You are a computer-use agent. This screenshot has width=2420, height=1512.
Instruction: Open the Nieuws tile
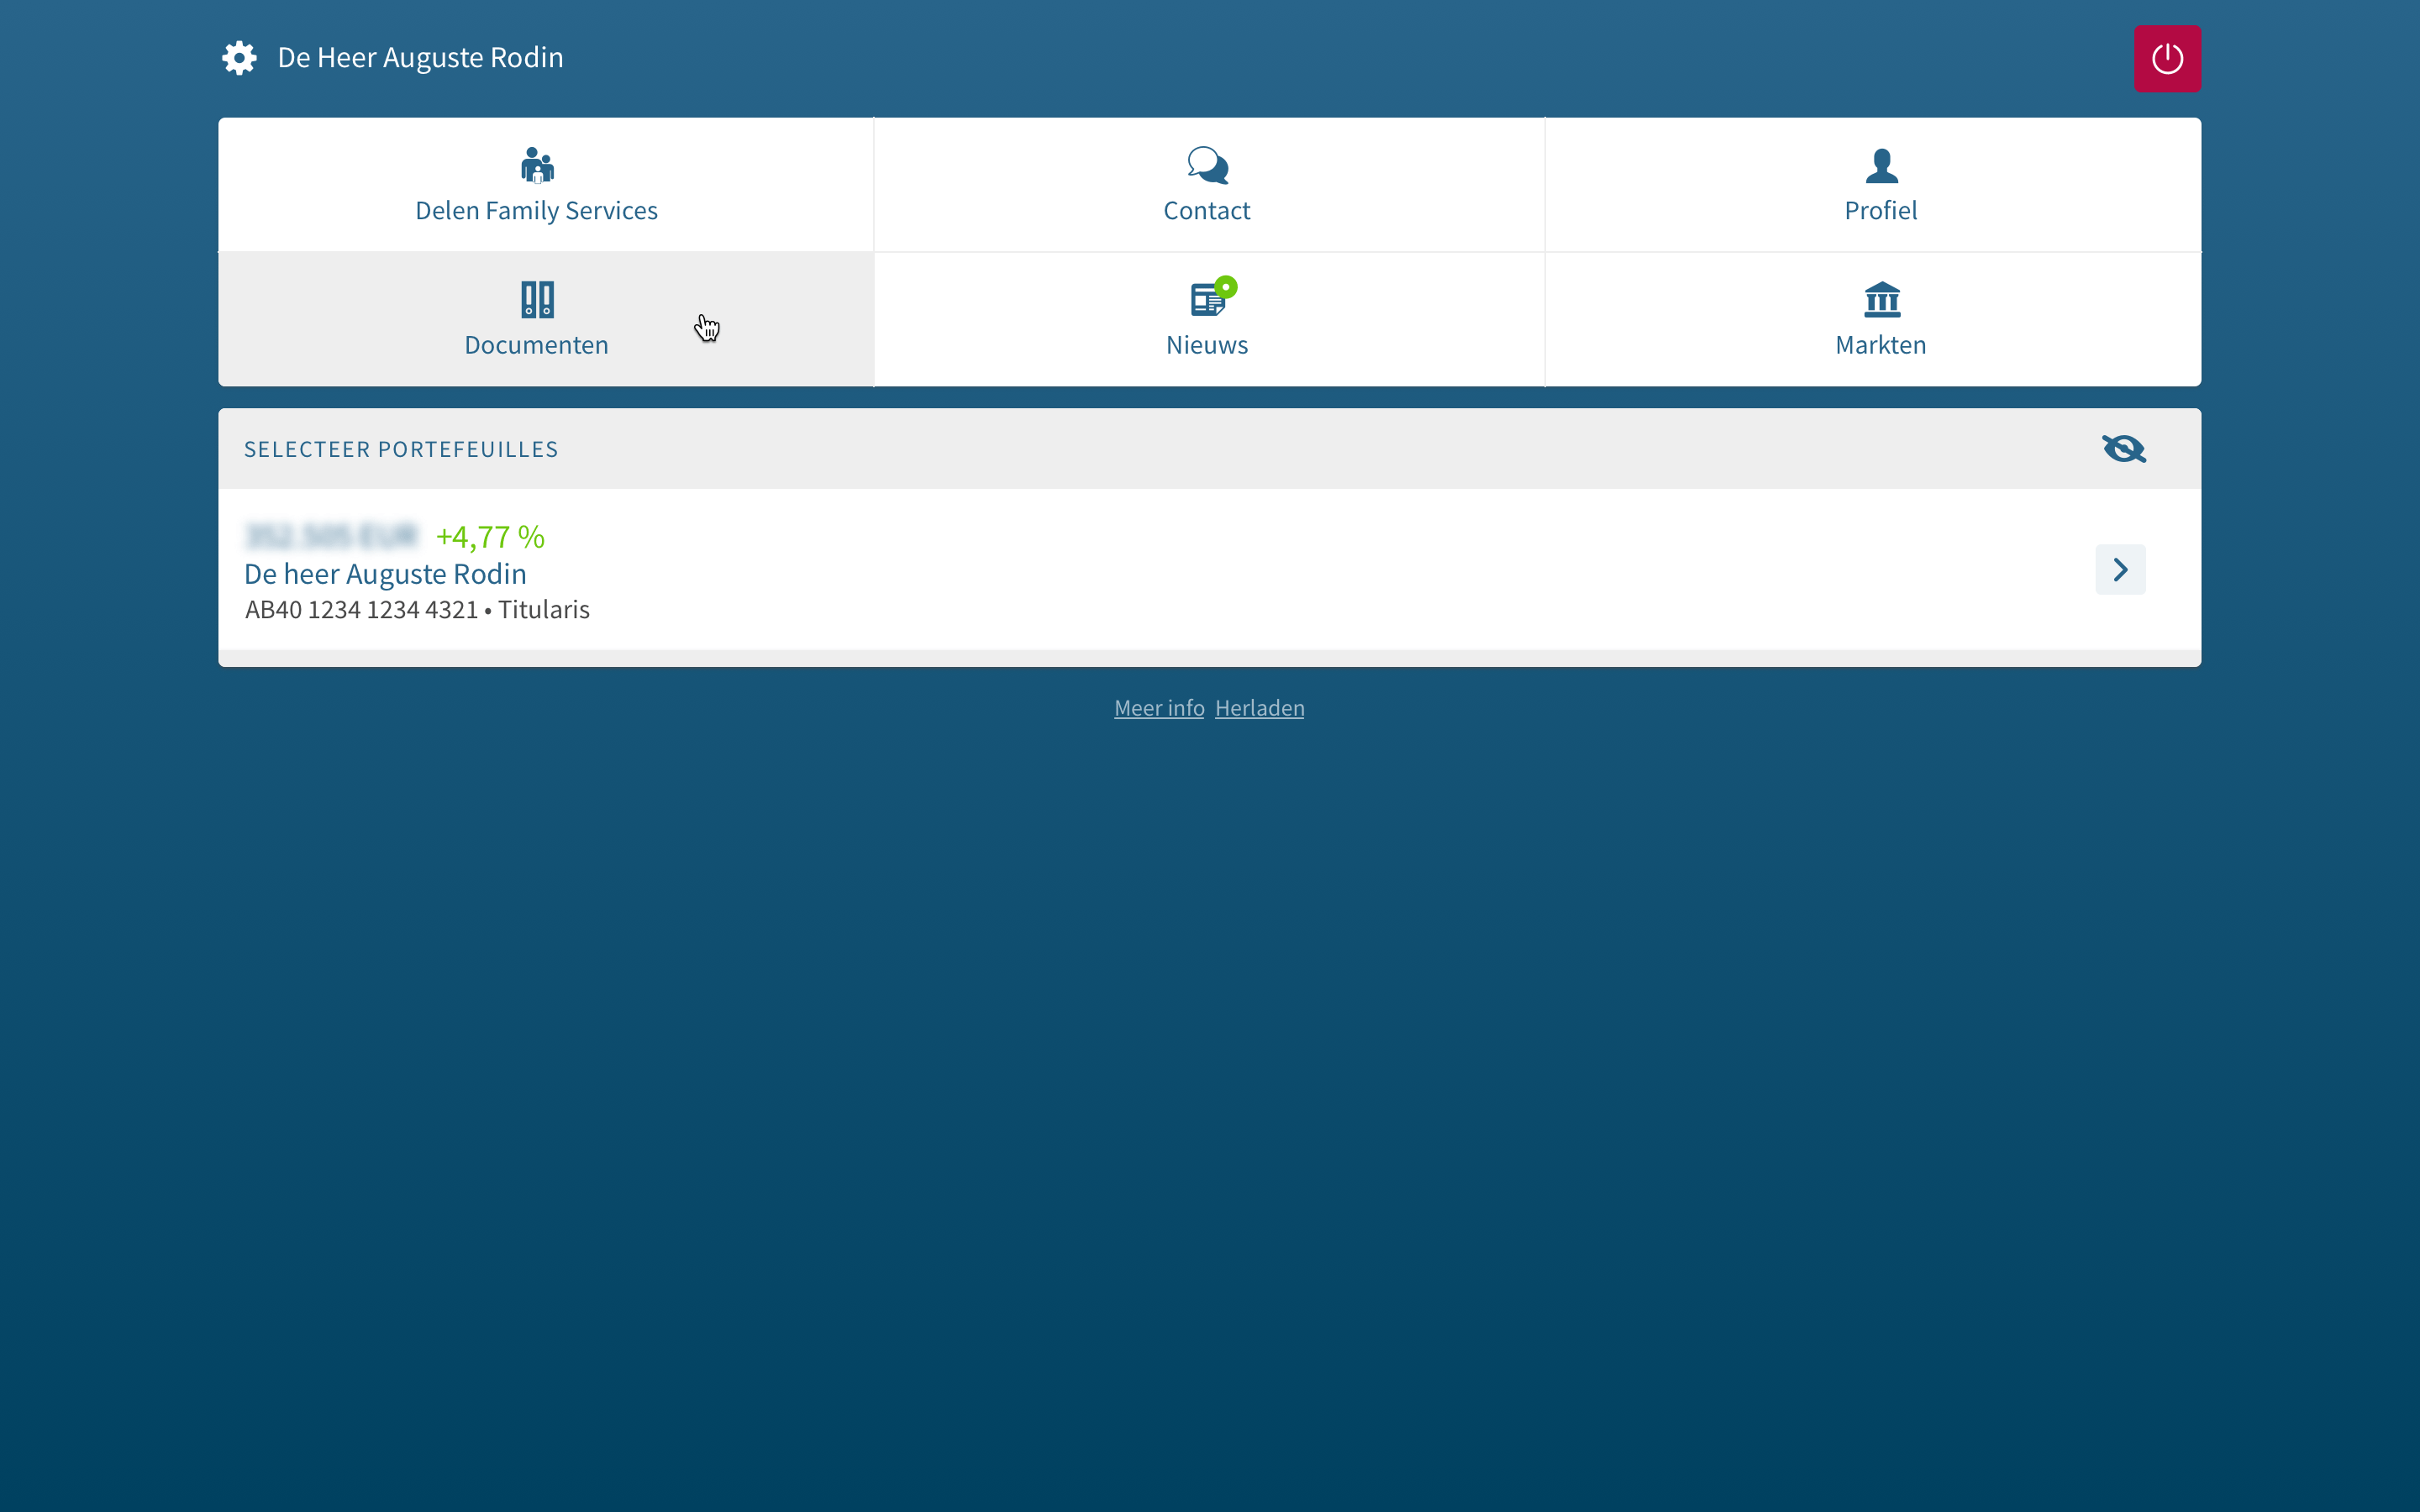pos(1209,320)
